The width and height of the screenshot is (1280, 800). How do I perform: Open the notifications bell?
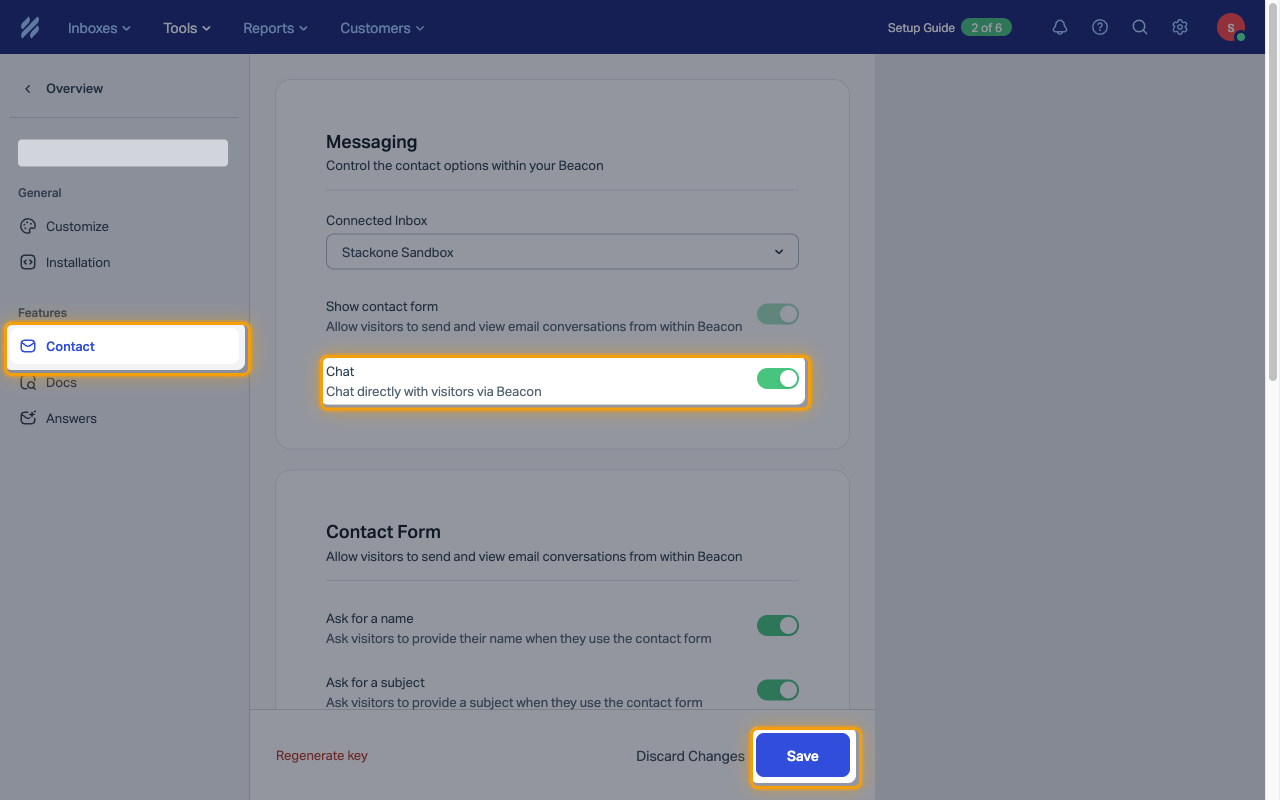point(1060,28)
